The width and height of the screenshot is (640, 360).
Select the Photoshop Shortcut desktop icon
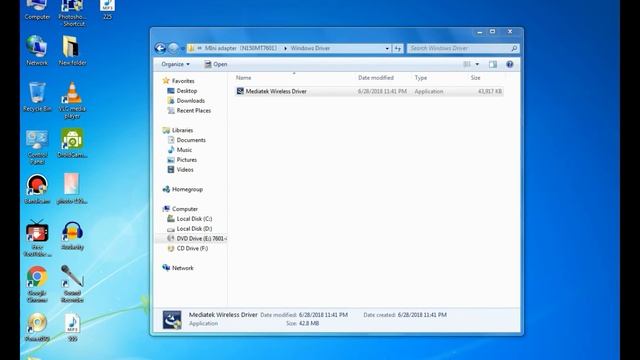[x=72, y=13]
